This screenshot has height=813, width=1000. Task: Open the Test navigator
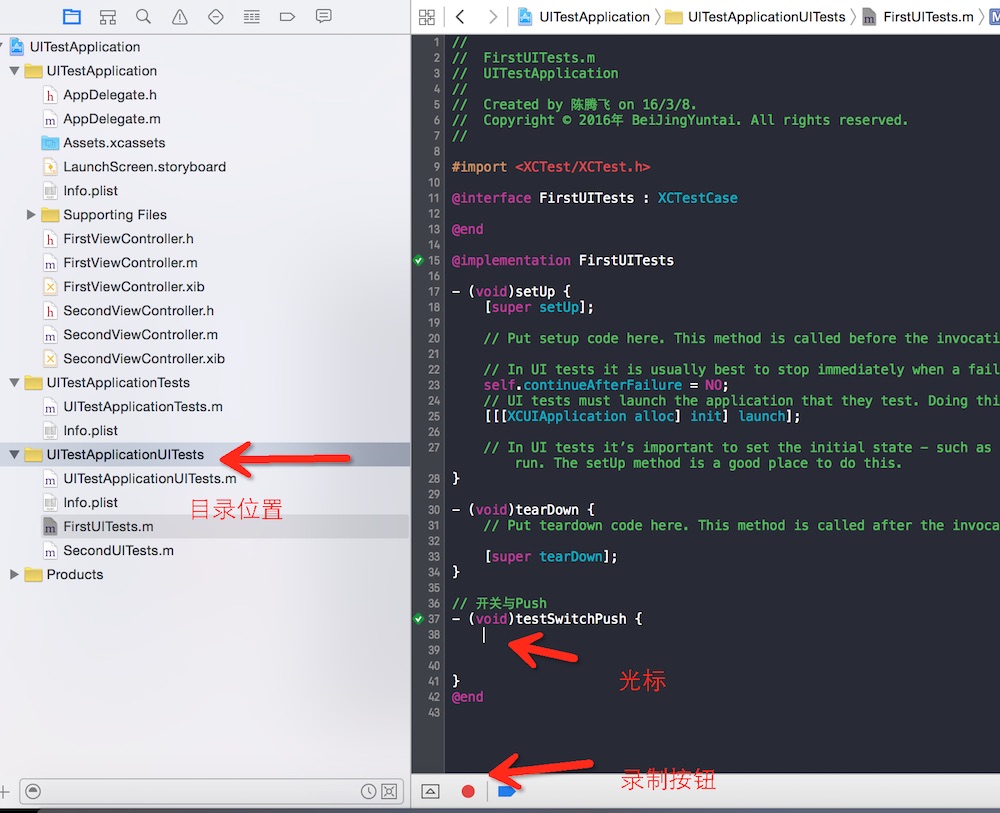click(x=215, y=16)
